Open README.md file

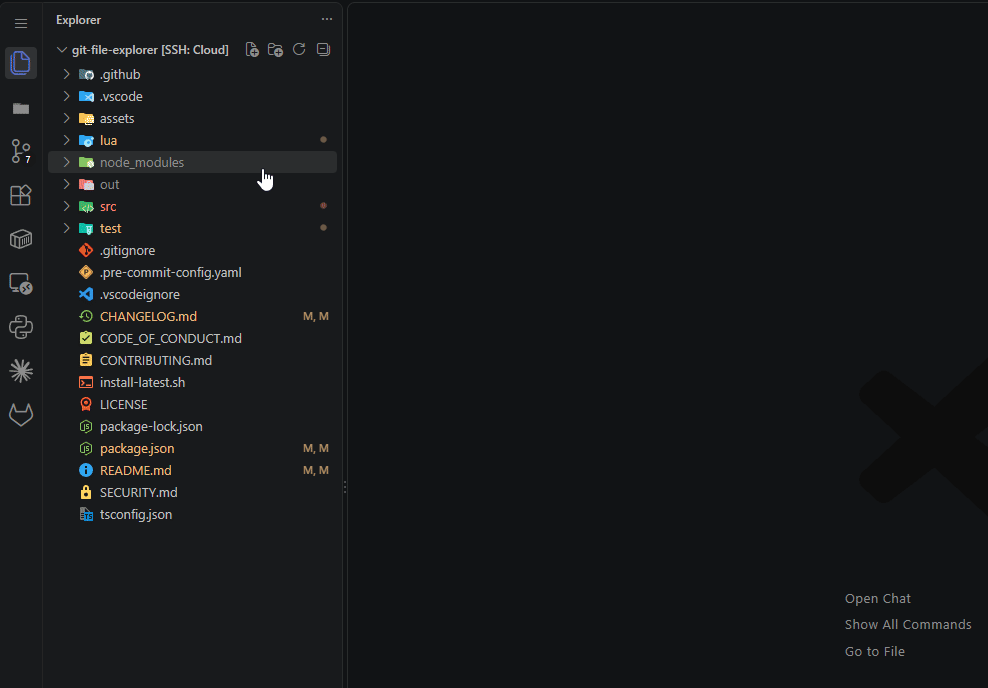[192, 471]
